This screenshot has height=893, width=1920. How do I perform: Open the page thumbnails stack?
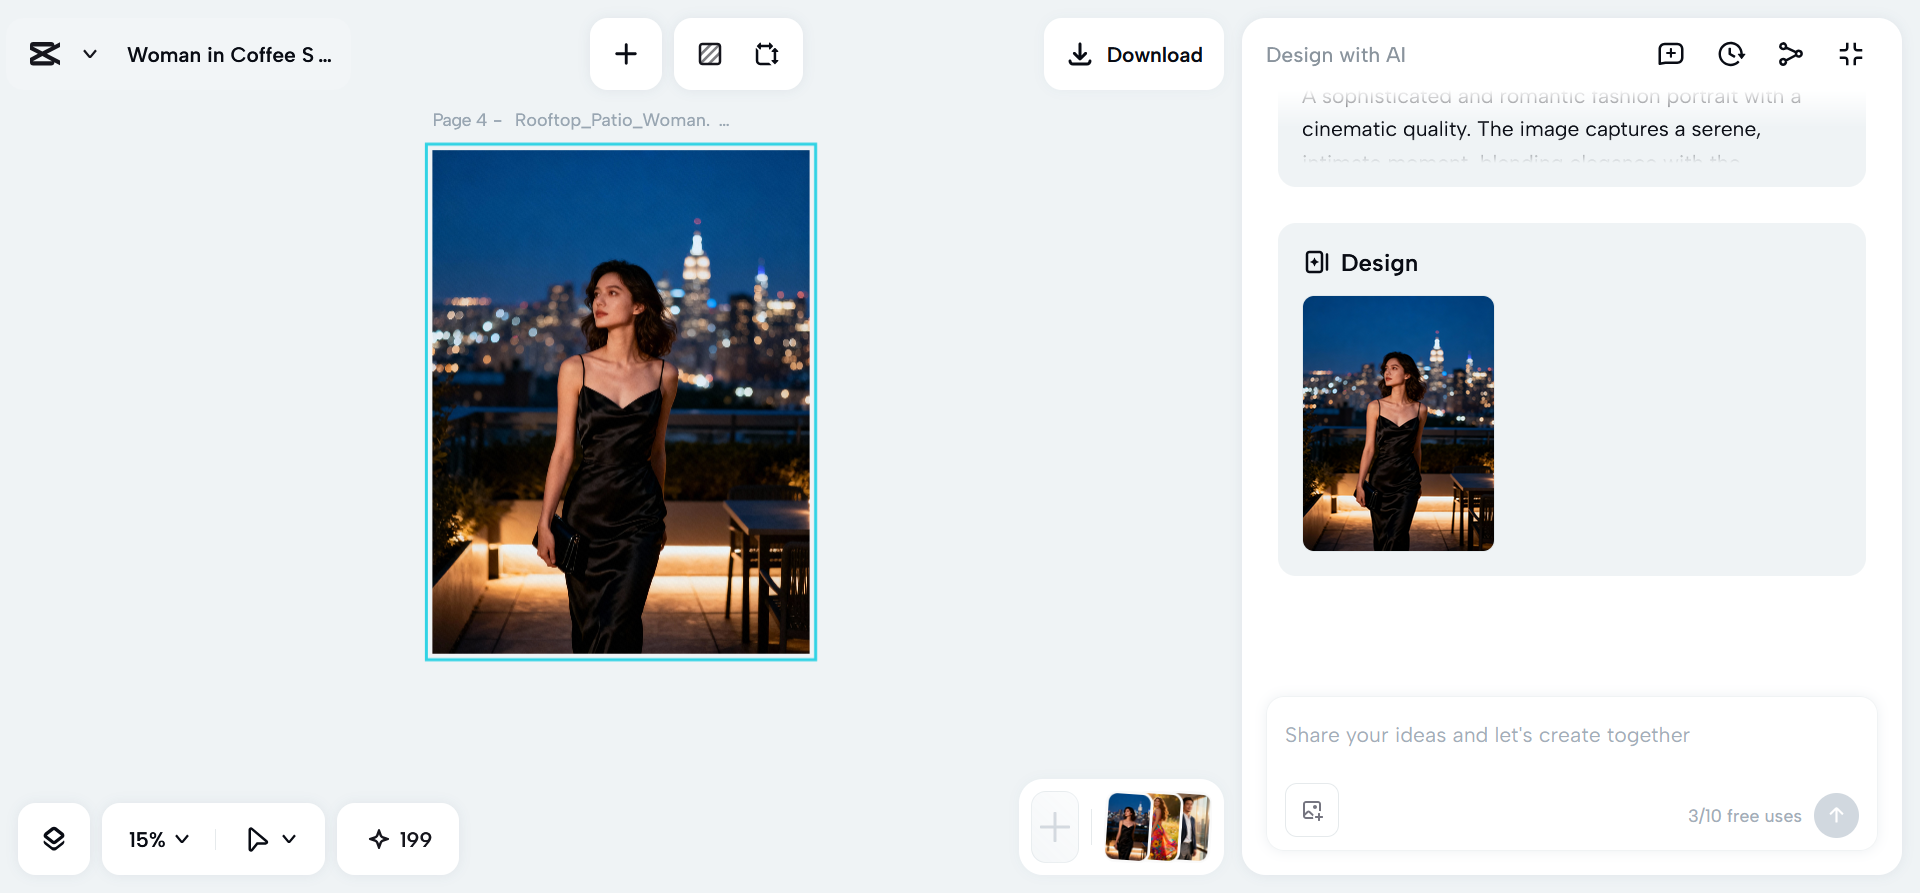(x=1157, y=827)
